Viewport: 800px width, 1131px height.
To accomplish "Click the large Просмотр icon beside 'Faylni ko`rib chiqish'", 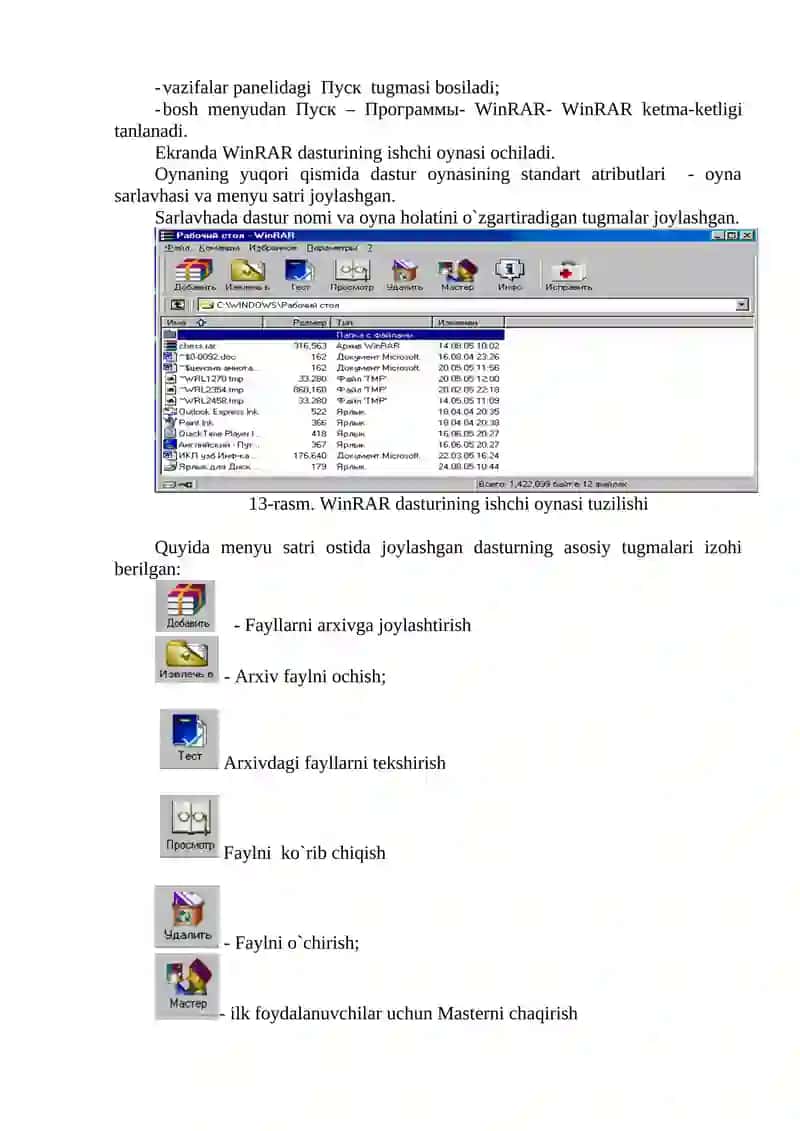I will (x=190, y=826).
